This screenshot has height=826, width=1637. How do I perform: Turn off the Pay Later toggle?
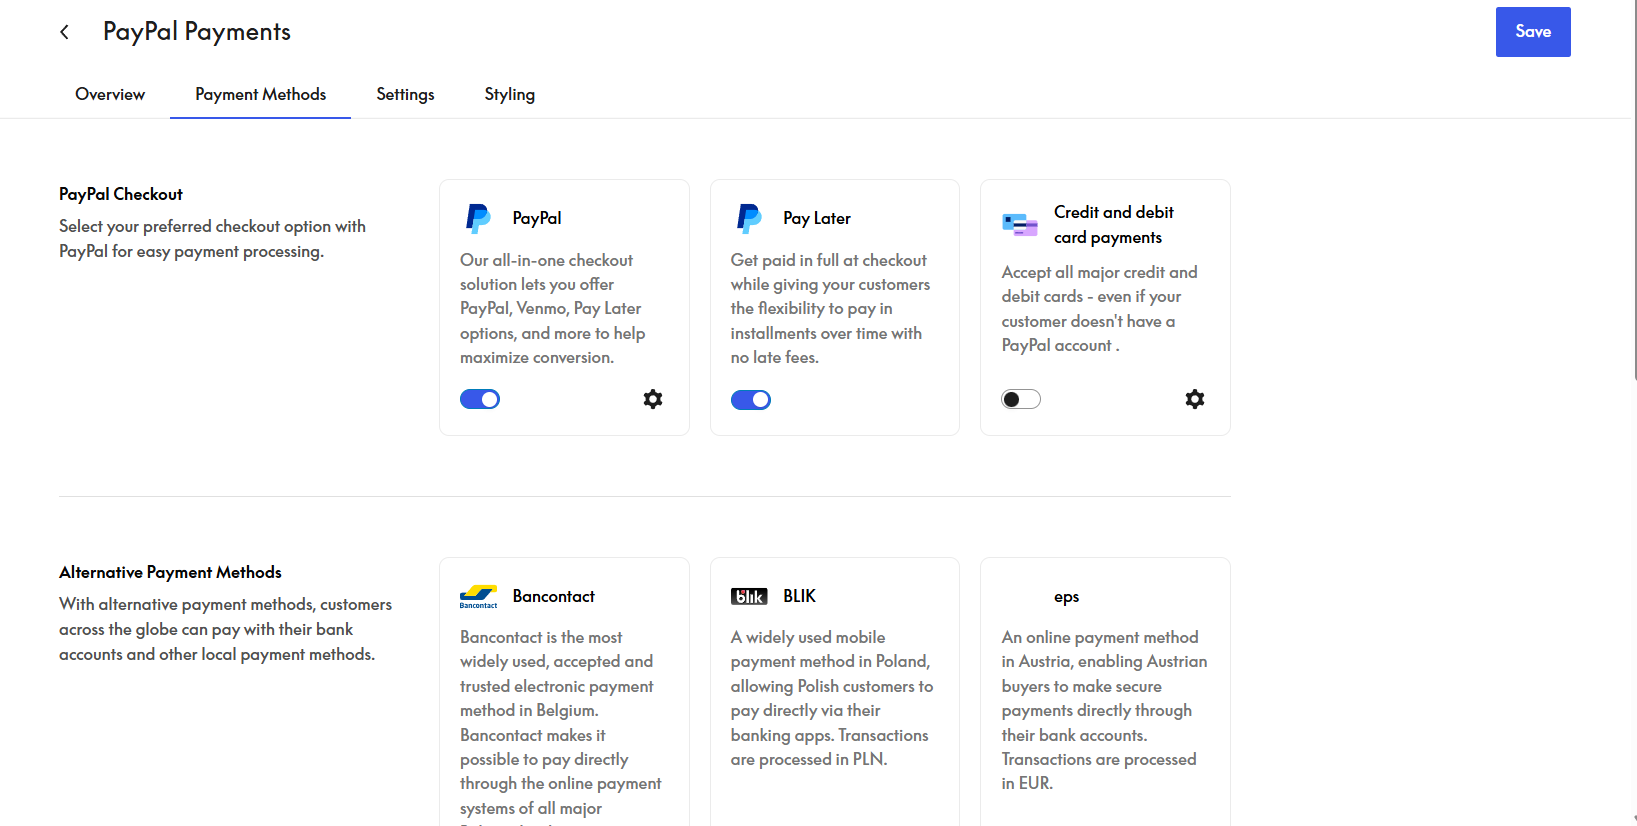coord(751,400)
